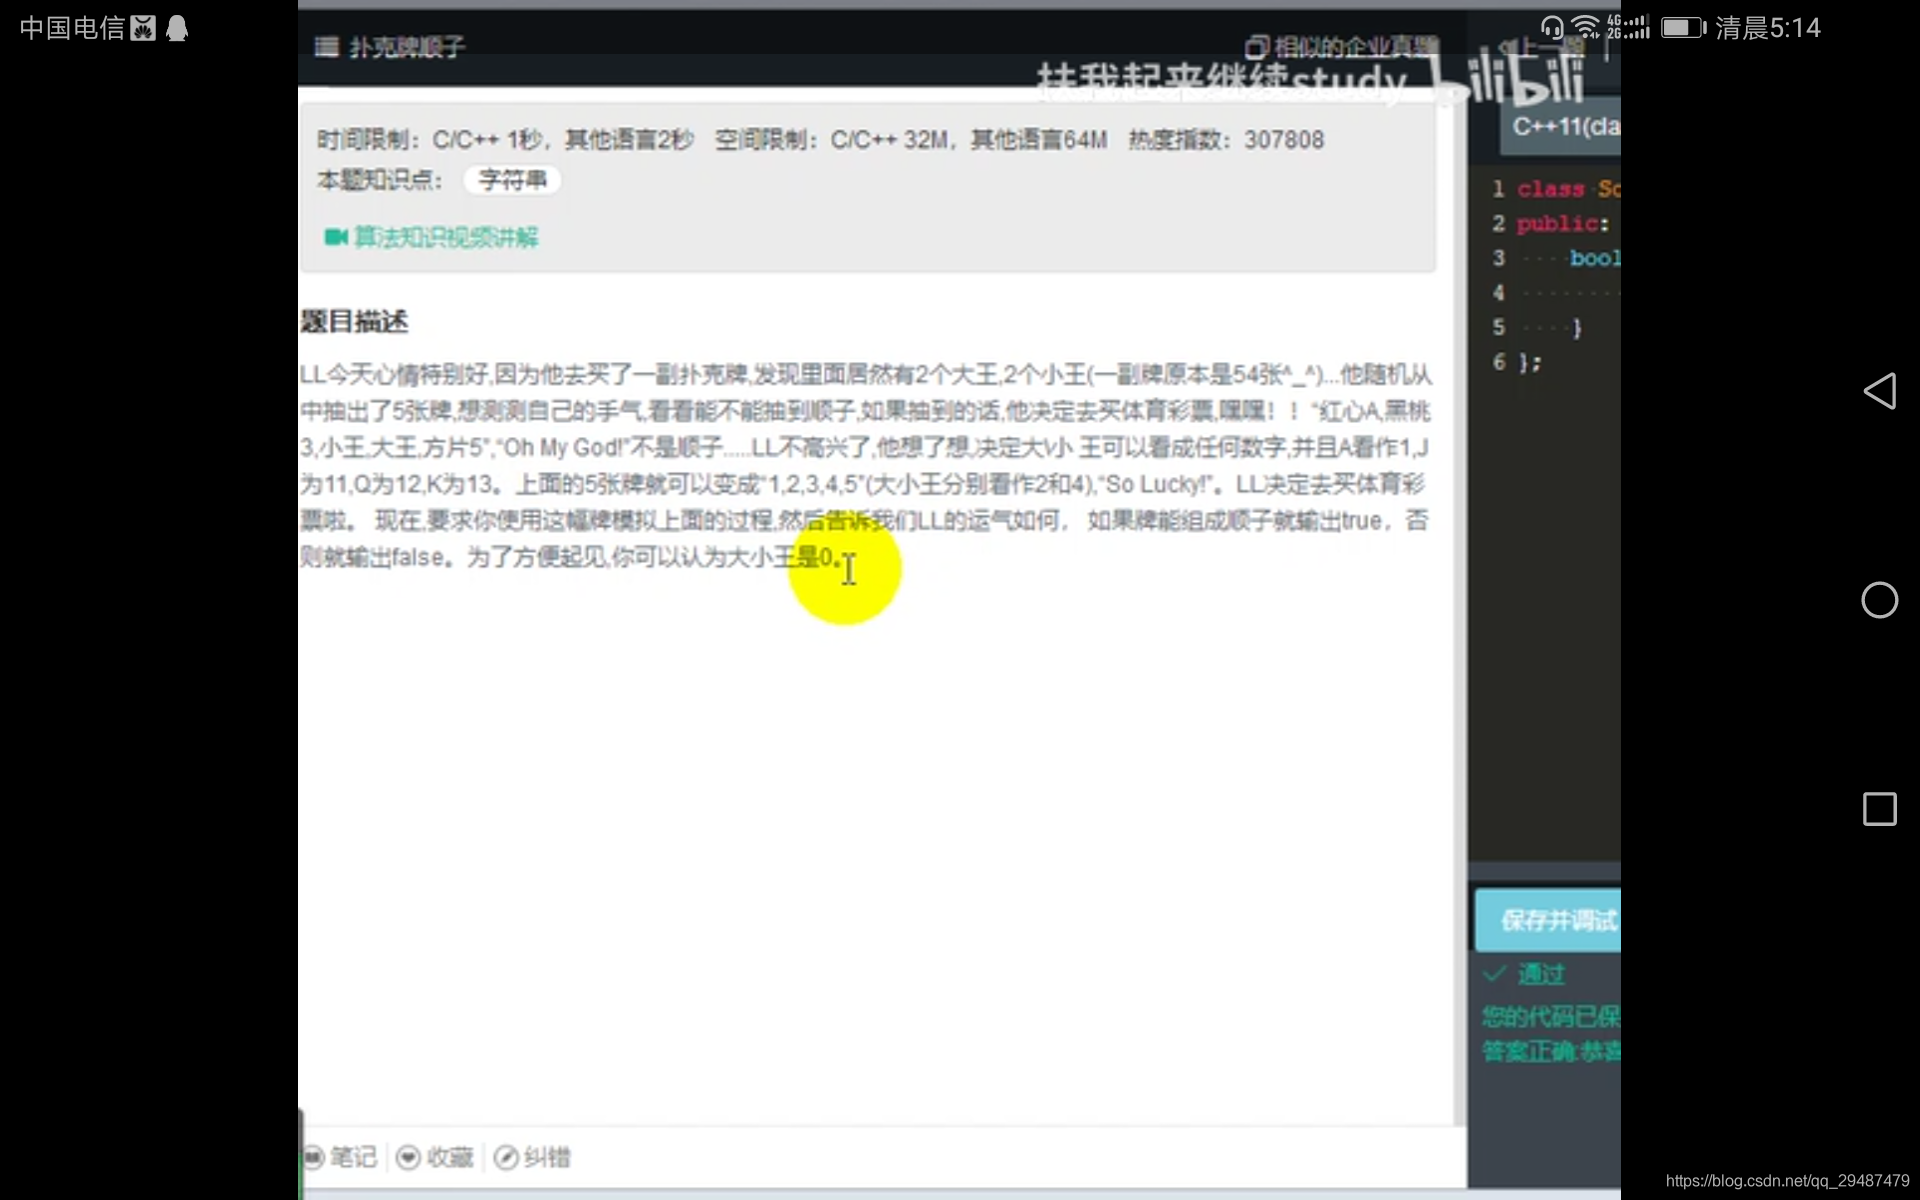Screen dimensions: 1920x1200
Task: Click the 相似的企业真题 copy icon
Action: [x=1256, y=47]
